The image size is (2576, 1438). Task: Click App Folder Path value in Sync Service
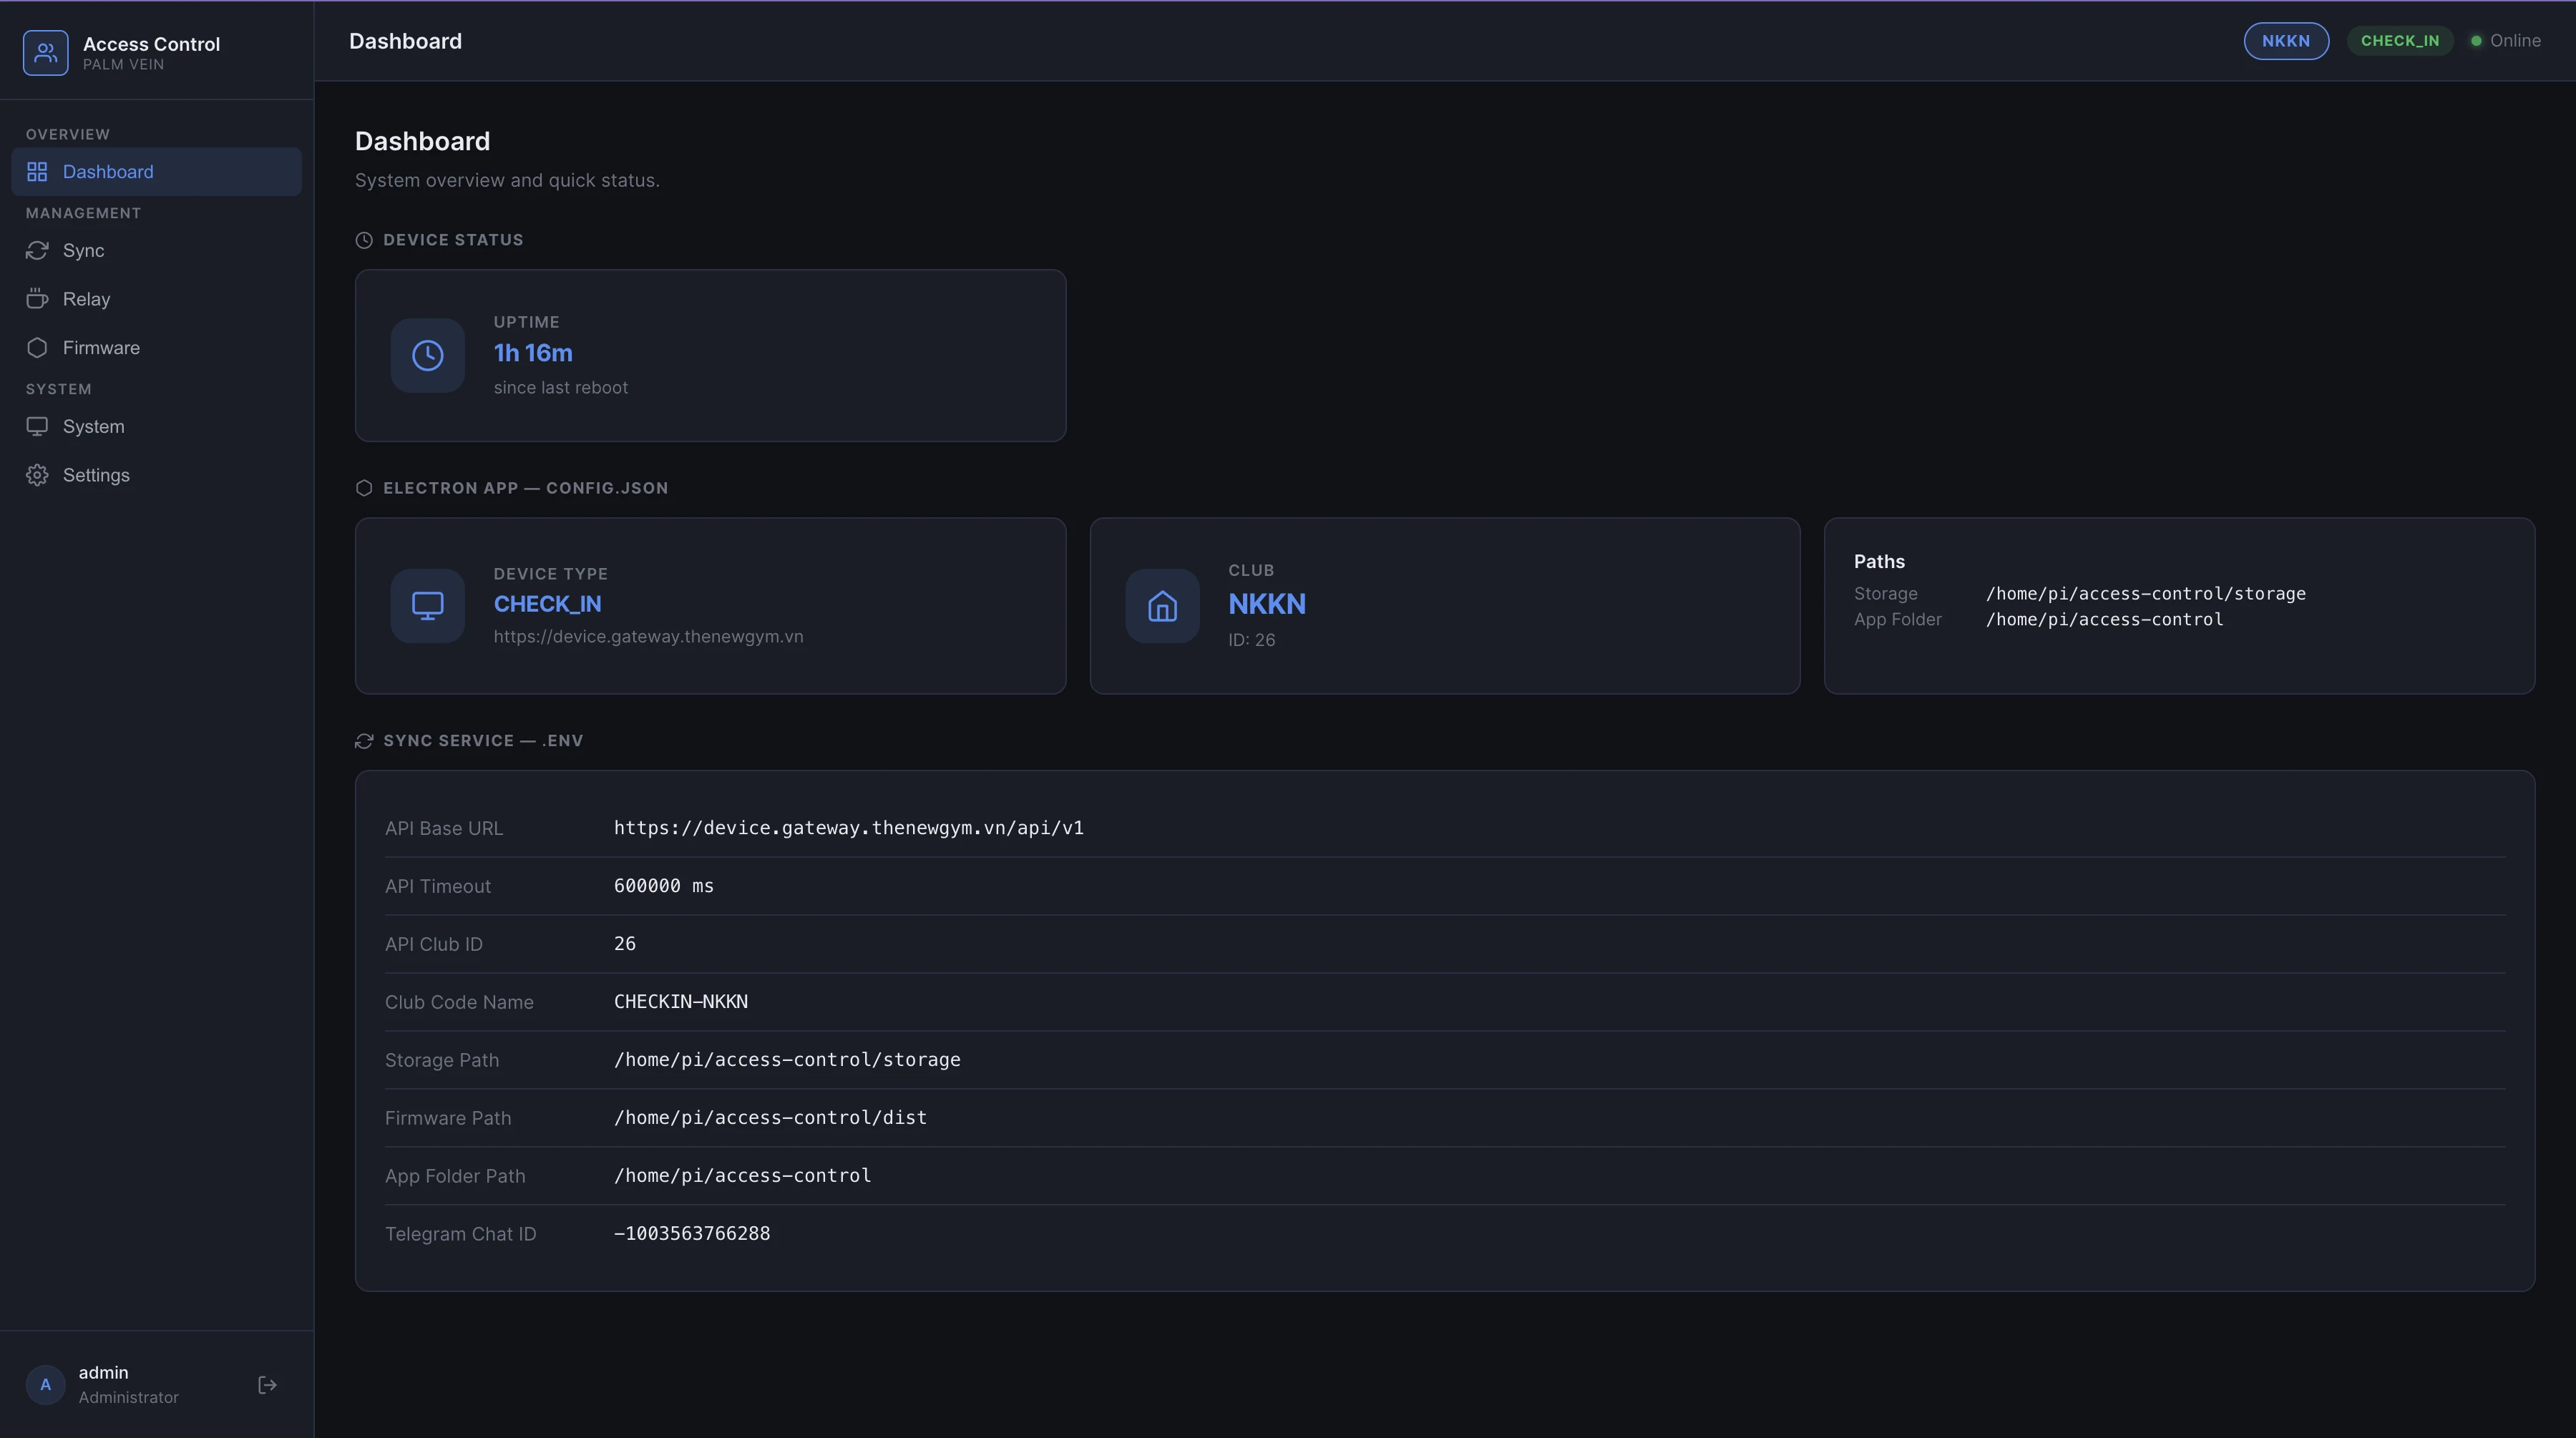pos(742,1176)
